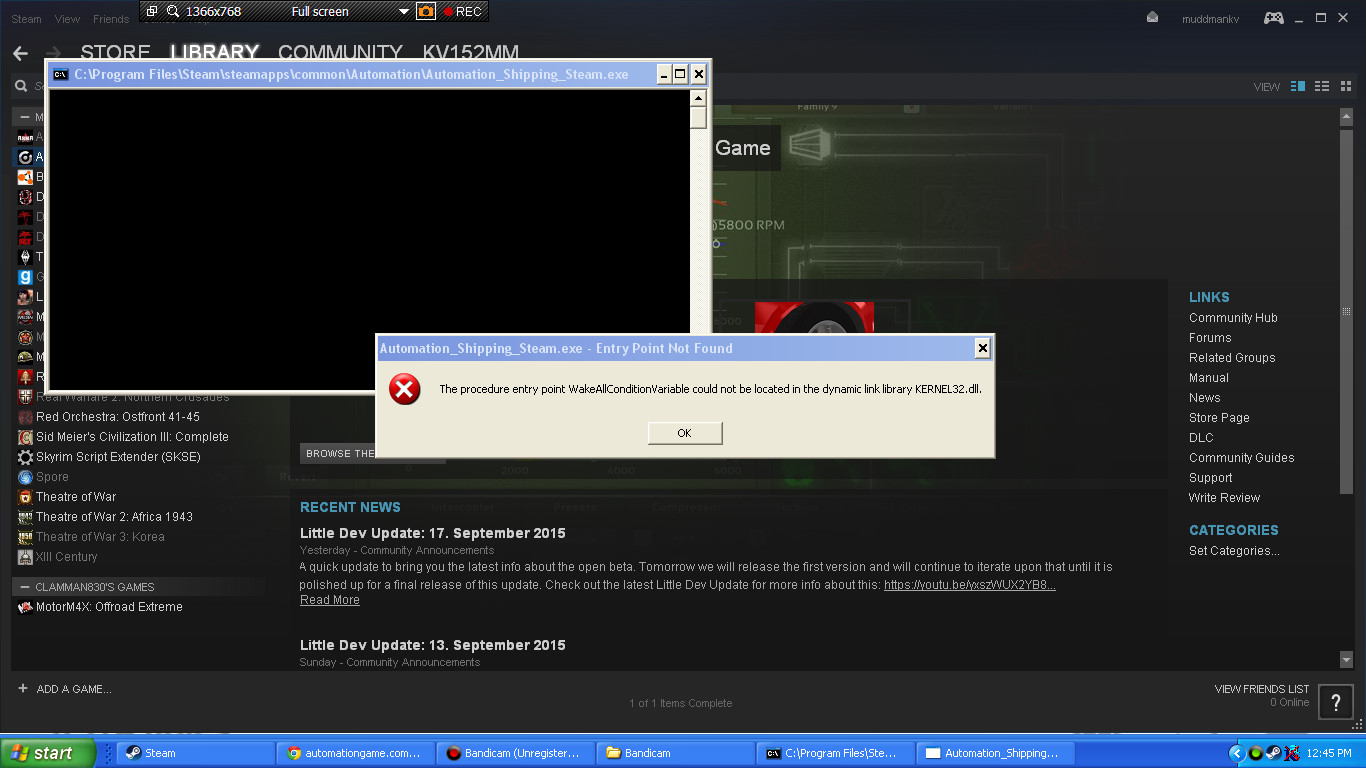Click the Steam content scrollbar down arrow
Viewport: 1366px width, 768px height.
pos(1346,659)
